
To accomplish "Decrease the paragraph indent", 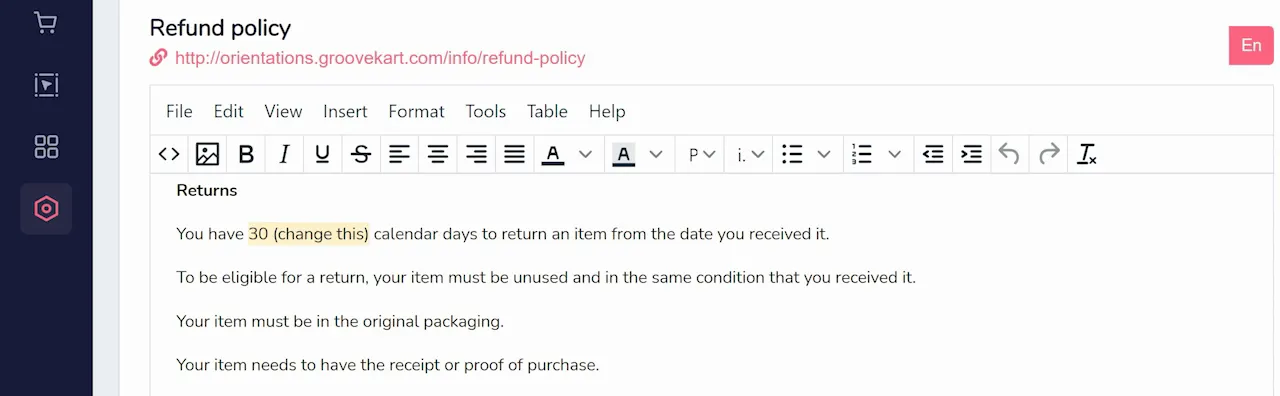I will 933,154.
